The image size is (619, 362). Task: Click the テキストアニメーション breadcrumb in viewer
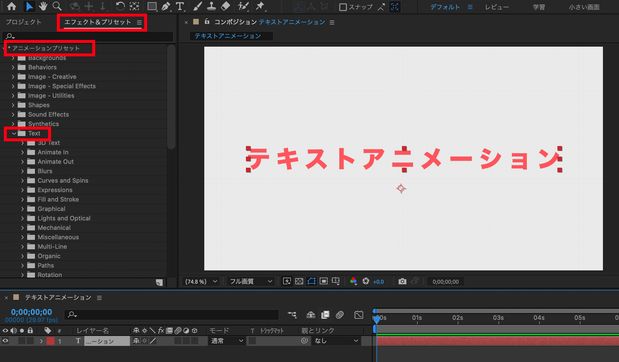point(228,36)
